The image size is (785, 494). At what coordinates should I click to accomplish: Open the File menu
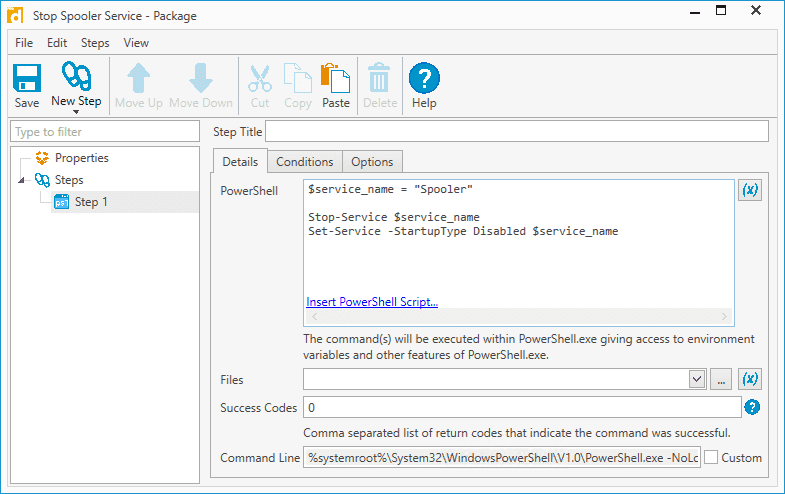[24, 43]
